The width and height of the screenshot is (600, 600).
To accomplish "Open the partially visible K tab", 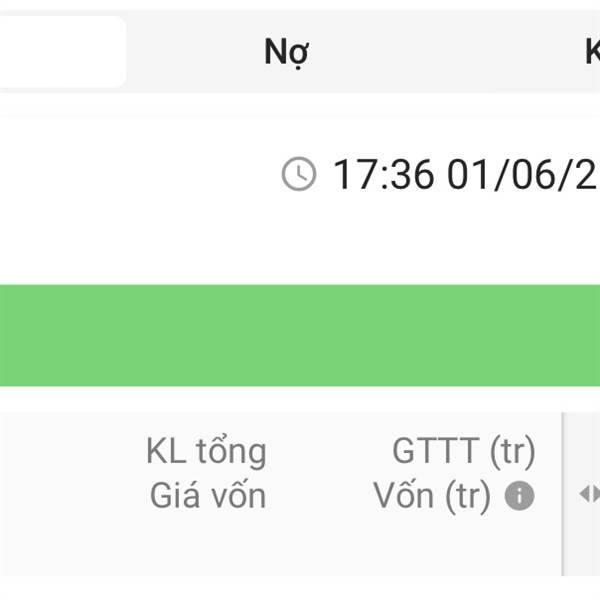I will 592,52.
